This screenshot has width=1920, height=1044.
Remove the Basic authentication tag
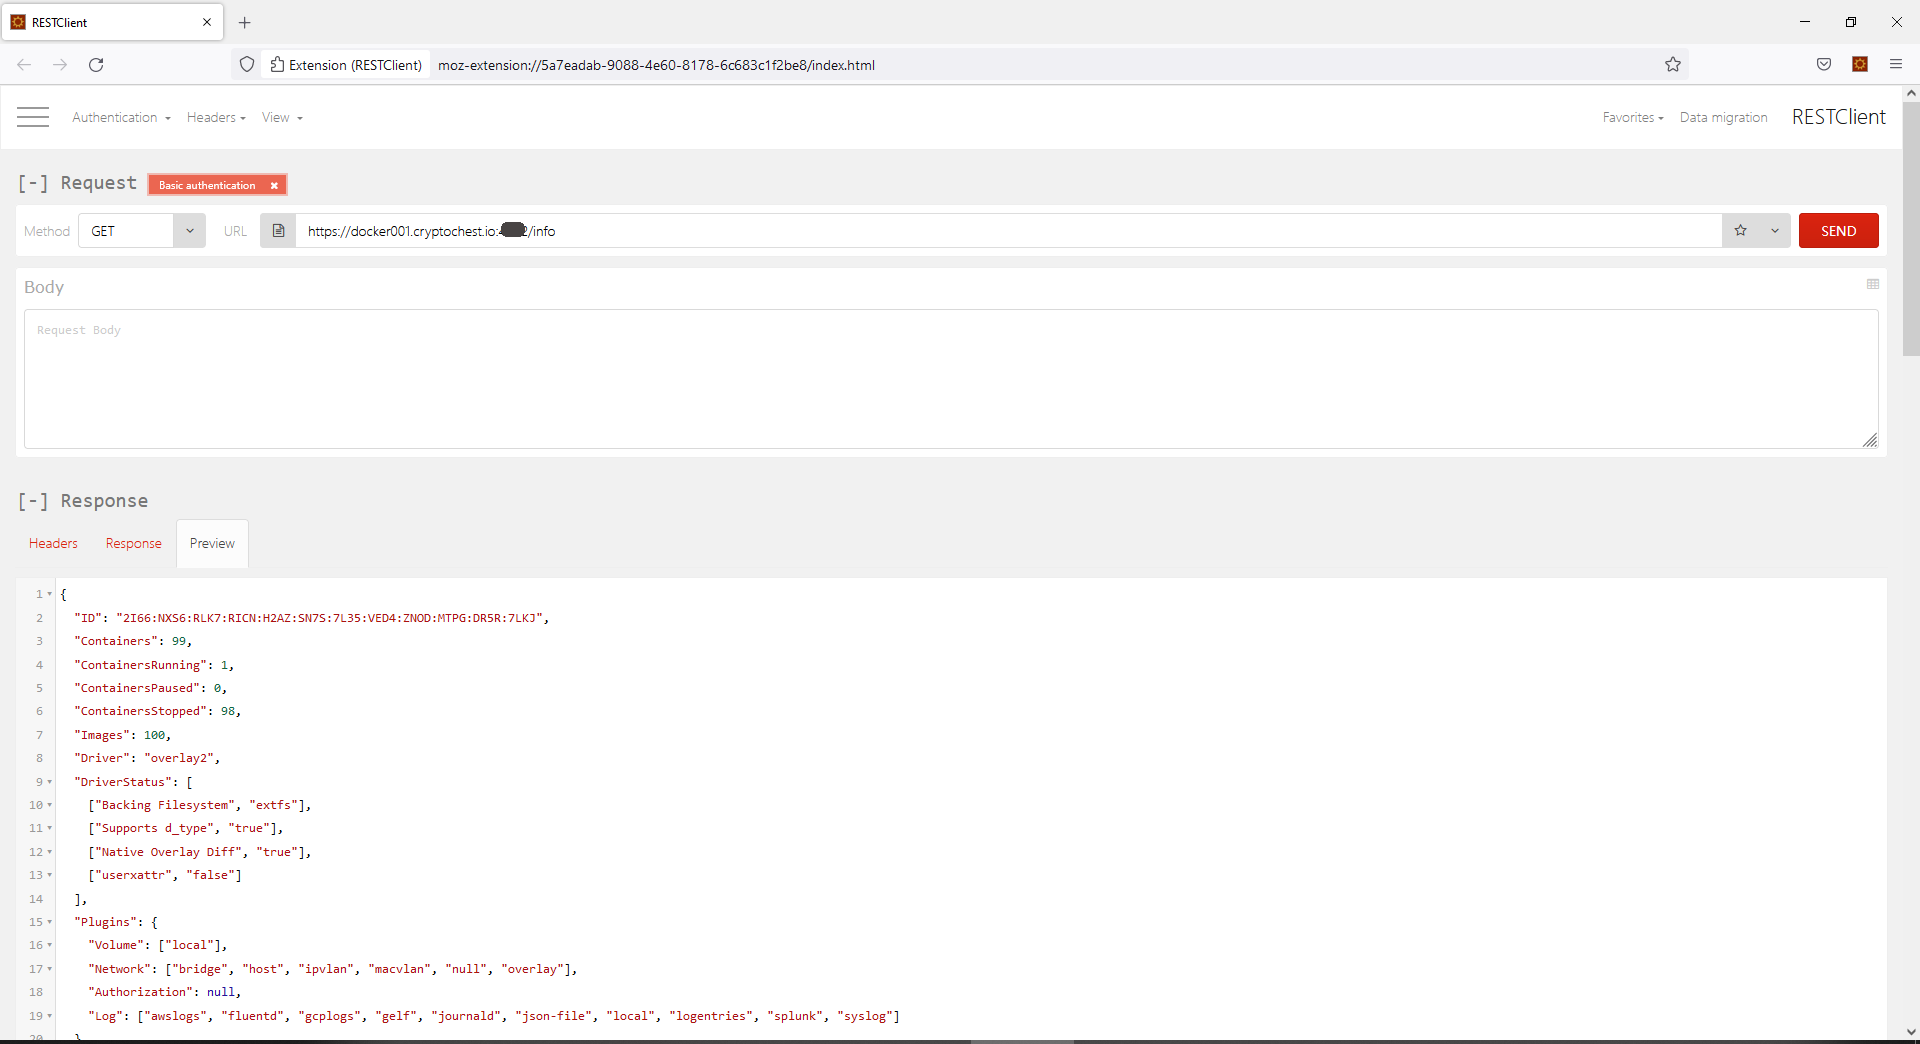tap(274, 185)
